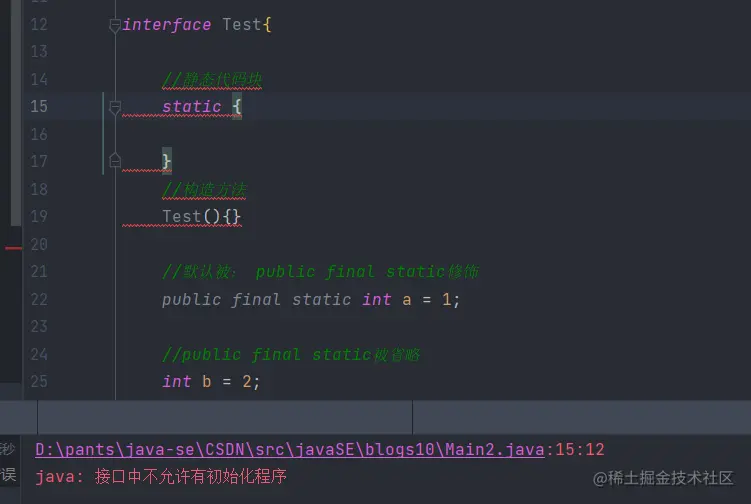Click 'public final static' on line 22
Viewport: 751px width, 504px height.
click(x=256, y=299)
